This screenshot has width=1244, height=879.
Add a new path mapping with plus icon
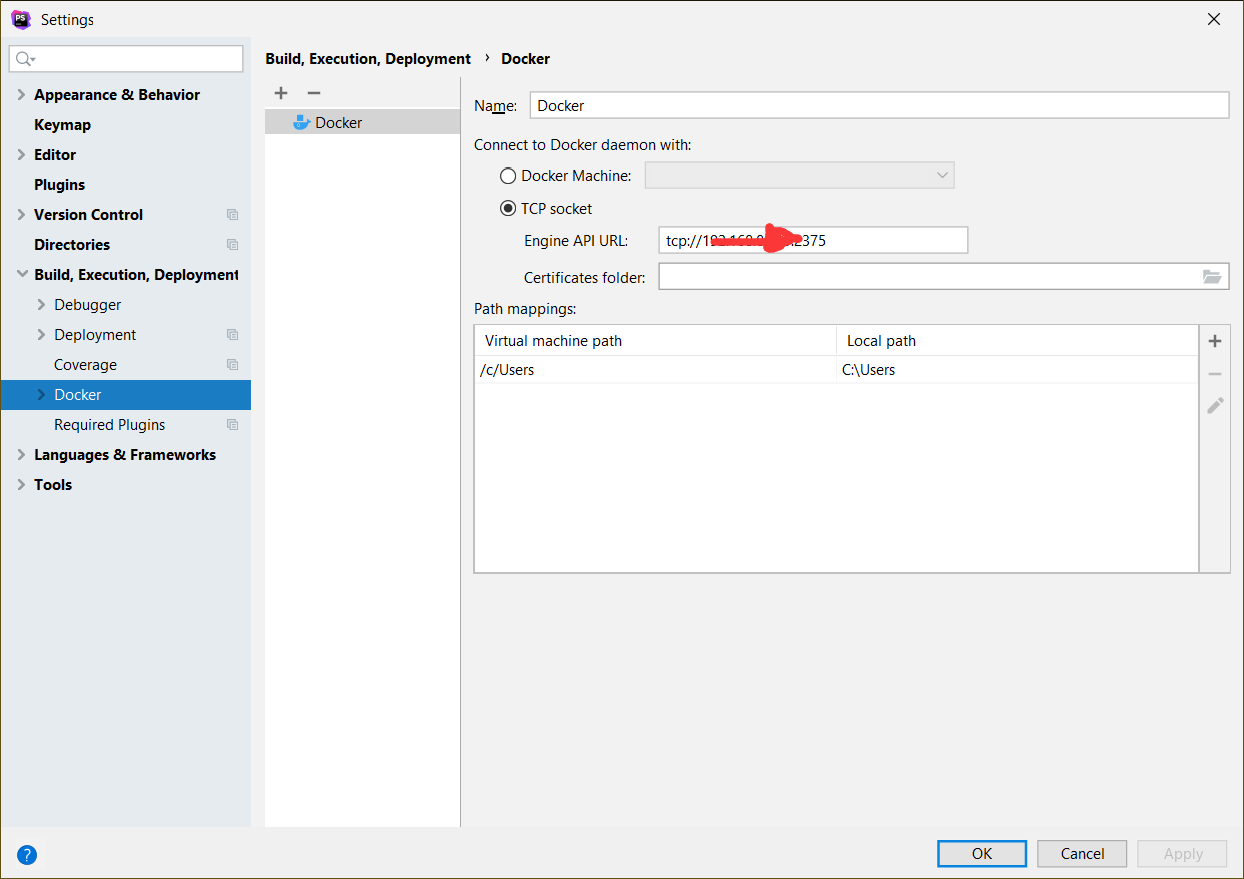(x=1215, y=341)
